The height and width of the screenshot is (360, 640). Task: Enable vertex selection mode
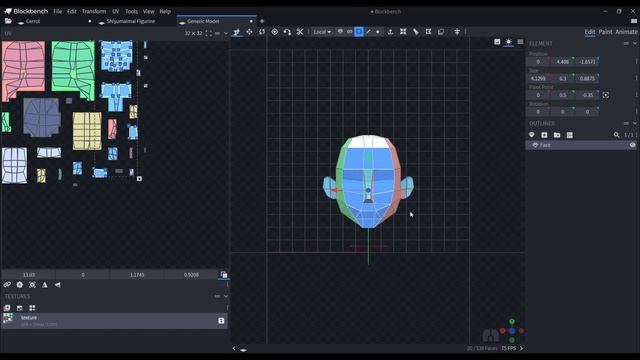coord(378,31)
